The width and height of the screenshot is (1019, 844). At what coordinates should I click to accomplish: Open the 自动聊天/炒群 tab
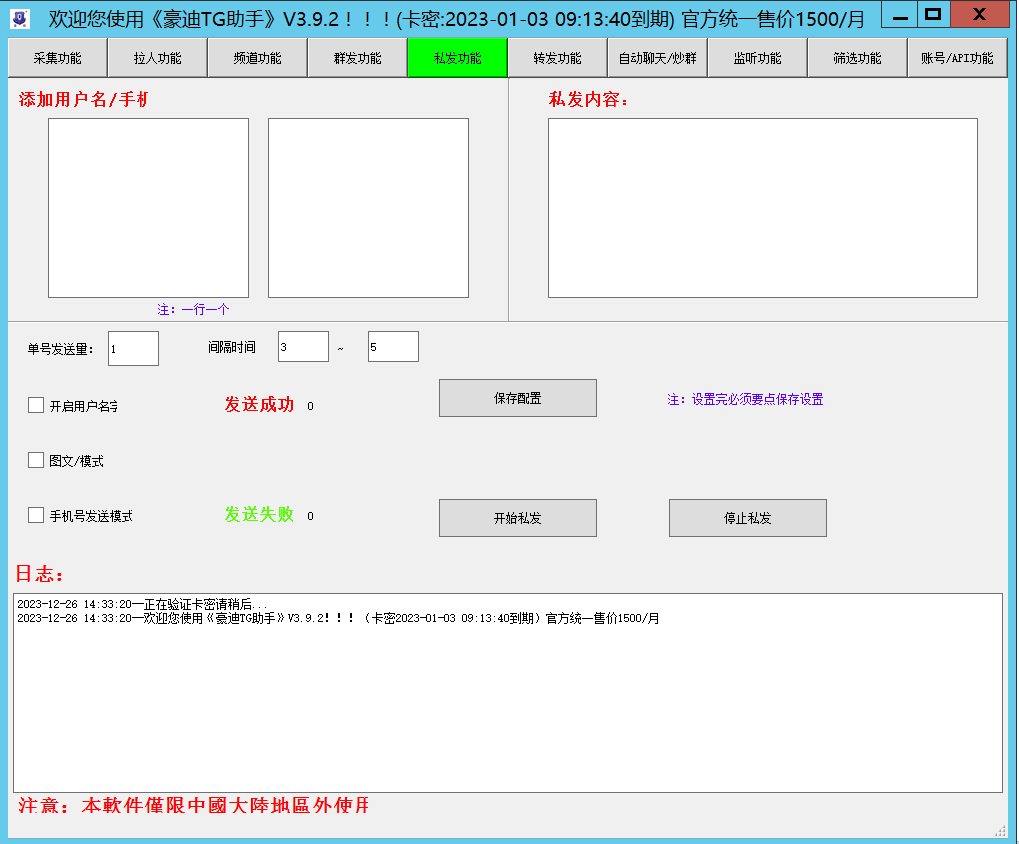point(658,58)
